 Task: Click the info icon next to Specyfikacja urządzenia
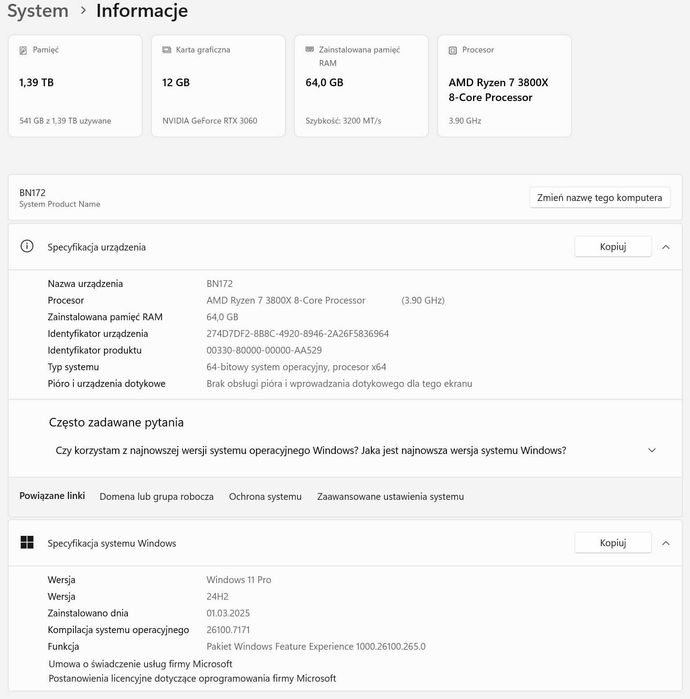(27, 246)
